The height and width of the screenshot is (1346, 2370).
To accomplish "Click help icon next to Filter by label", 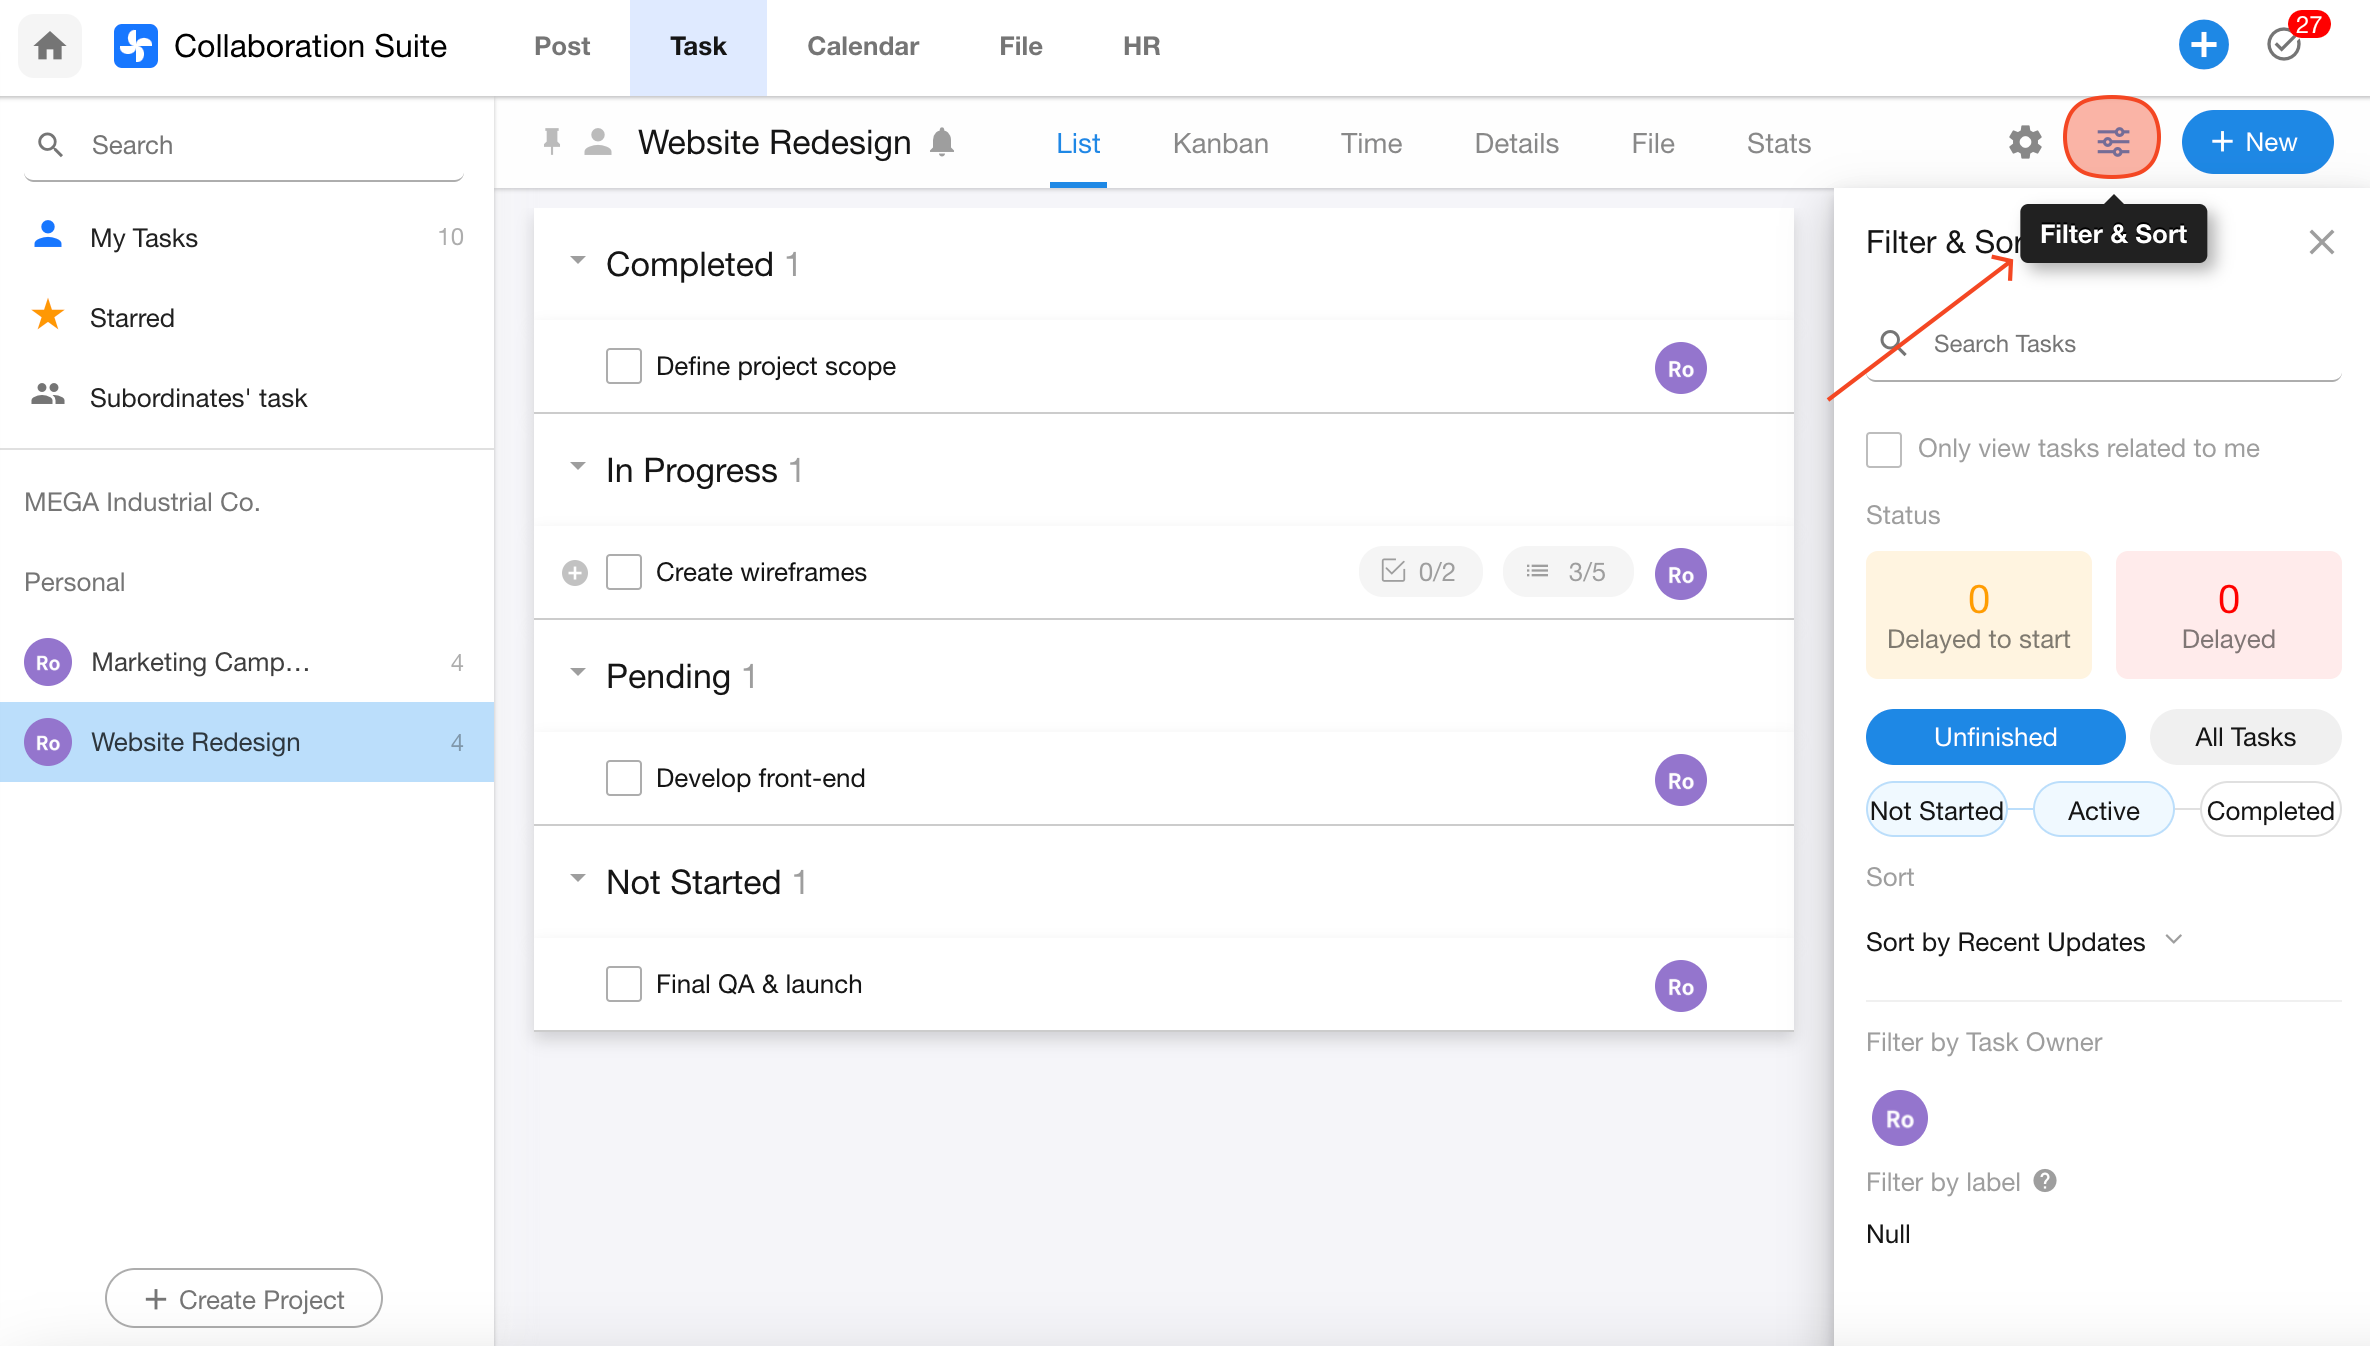I will pos(2046,1181).
